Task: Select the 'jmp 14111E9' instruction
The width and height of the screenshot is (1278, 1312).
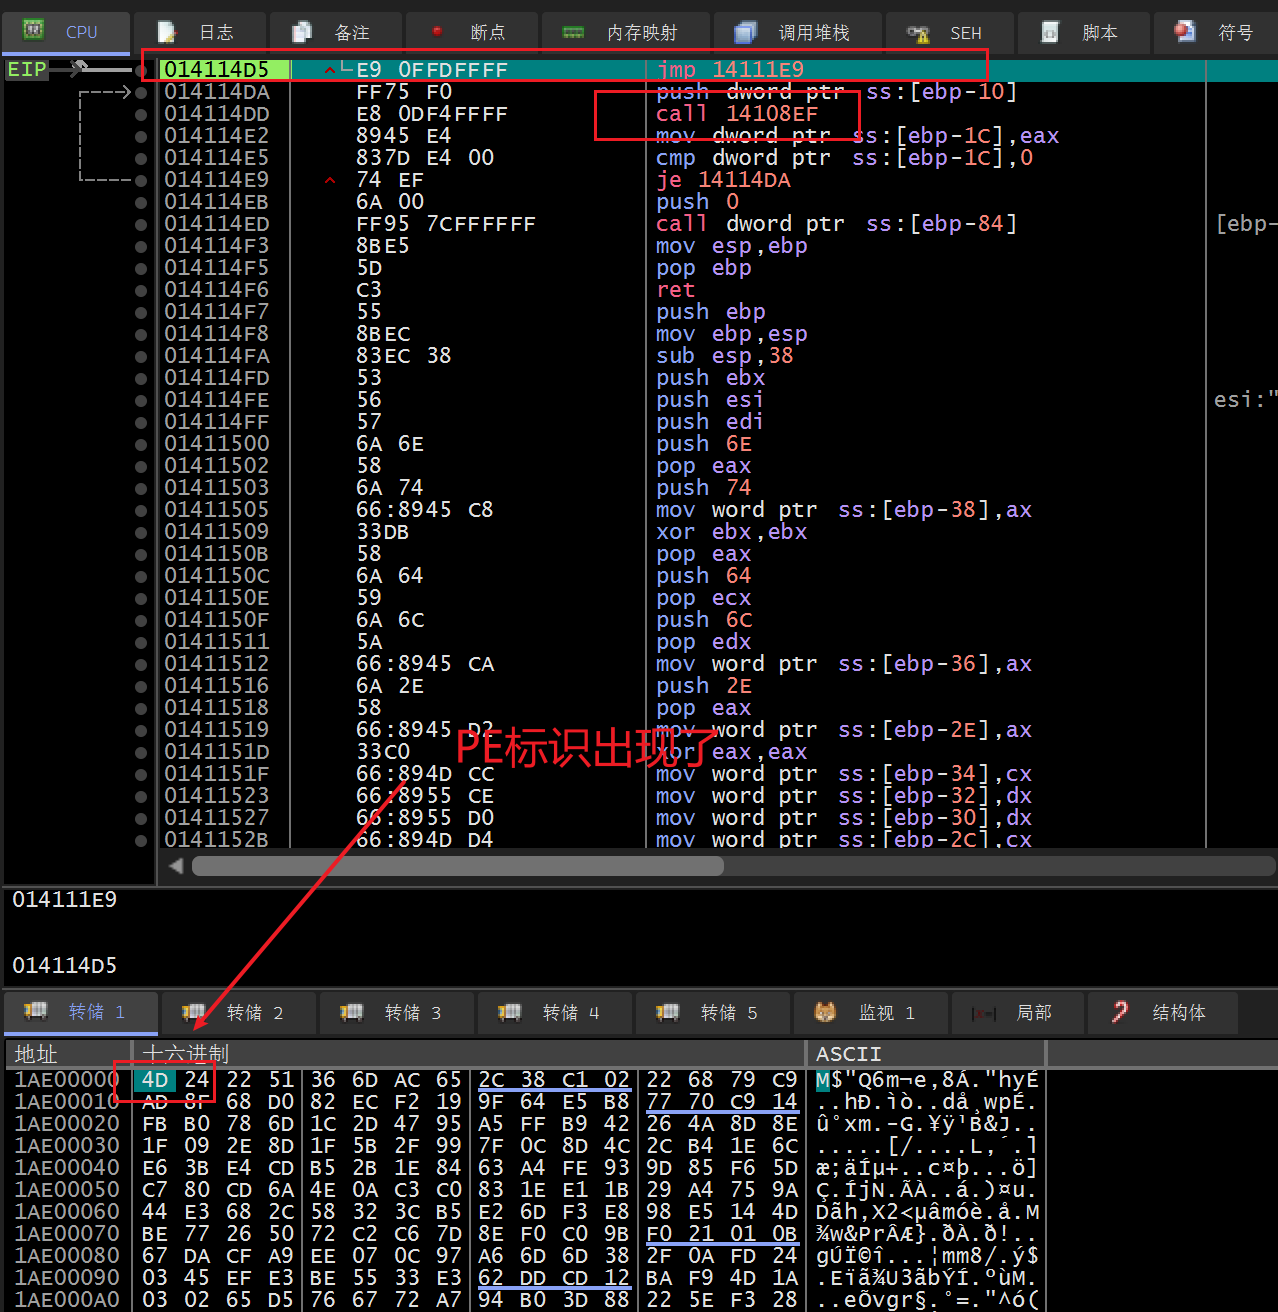Action: pyautogui.click(x=730, y=70)
